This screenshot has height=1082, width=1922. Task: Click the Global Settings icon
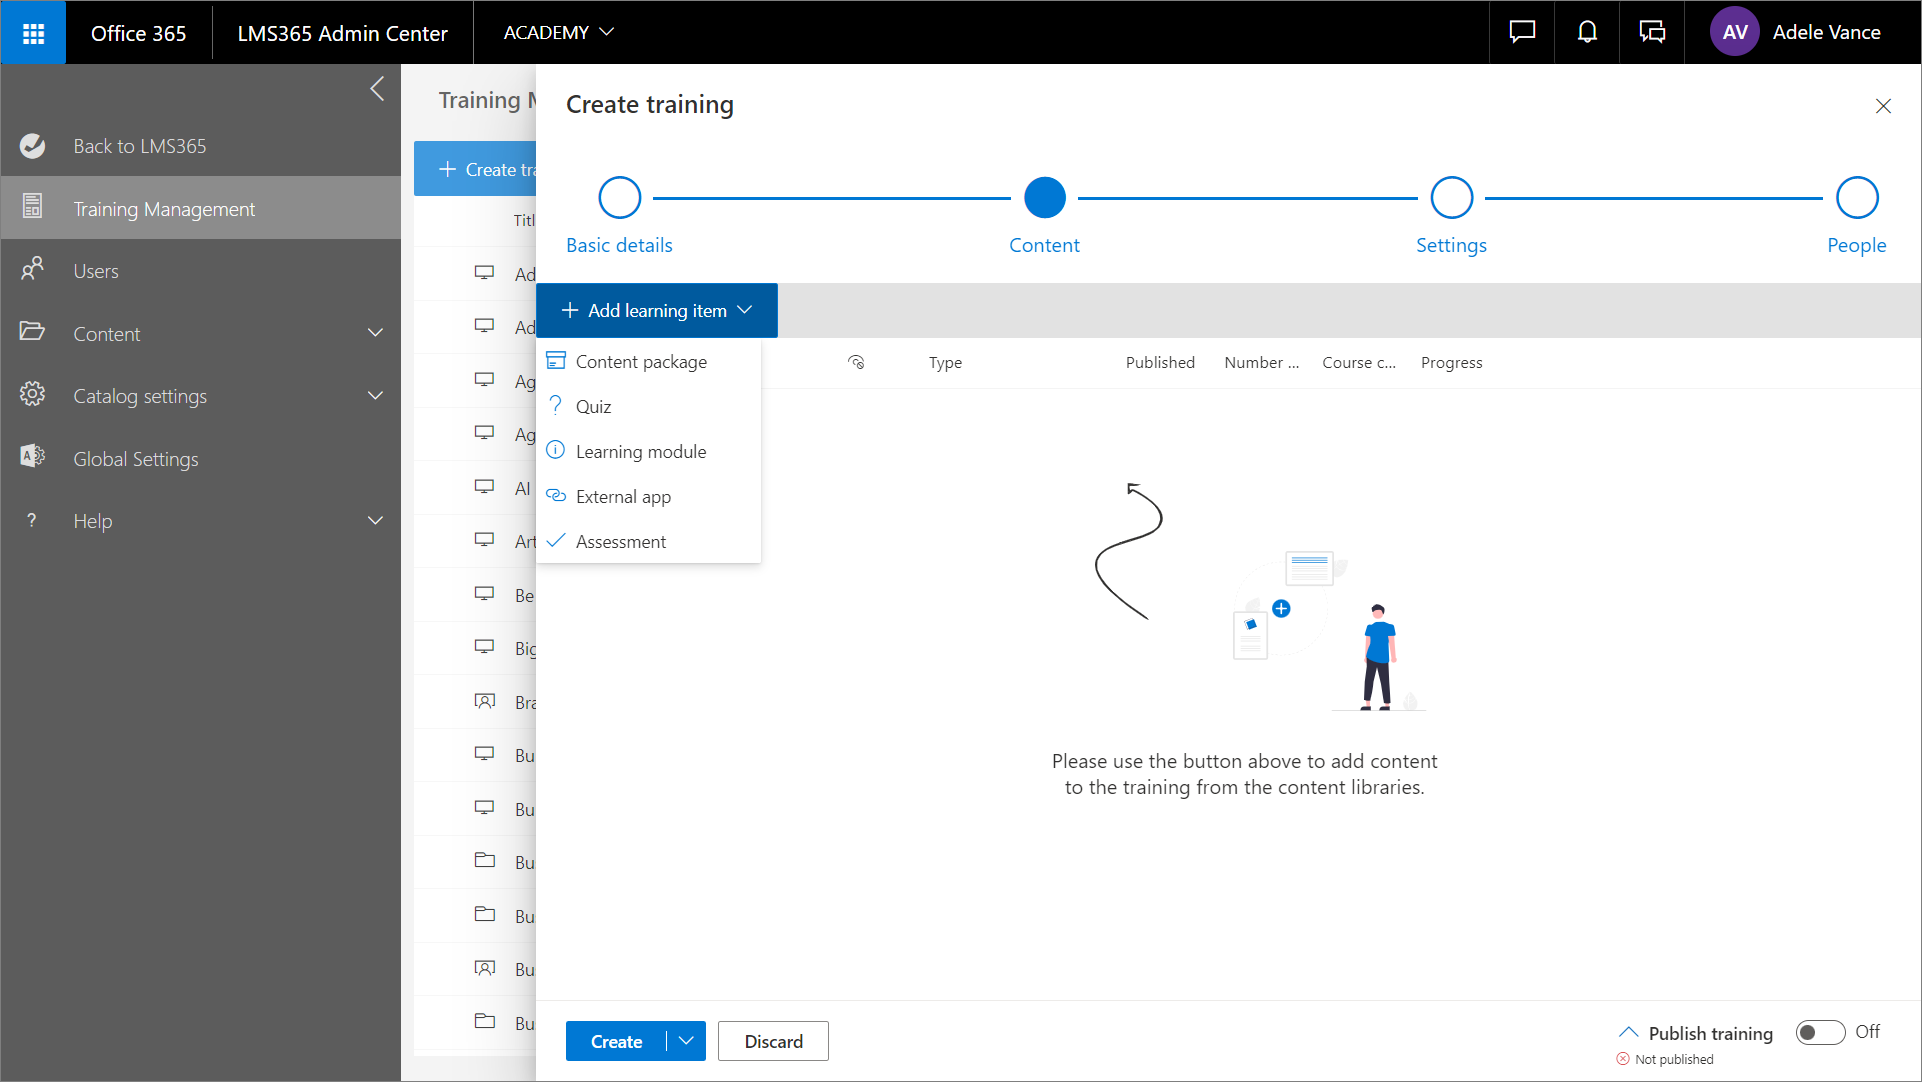coord(33,457)
